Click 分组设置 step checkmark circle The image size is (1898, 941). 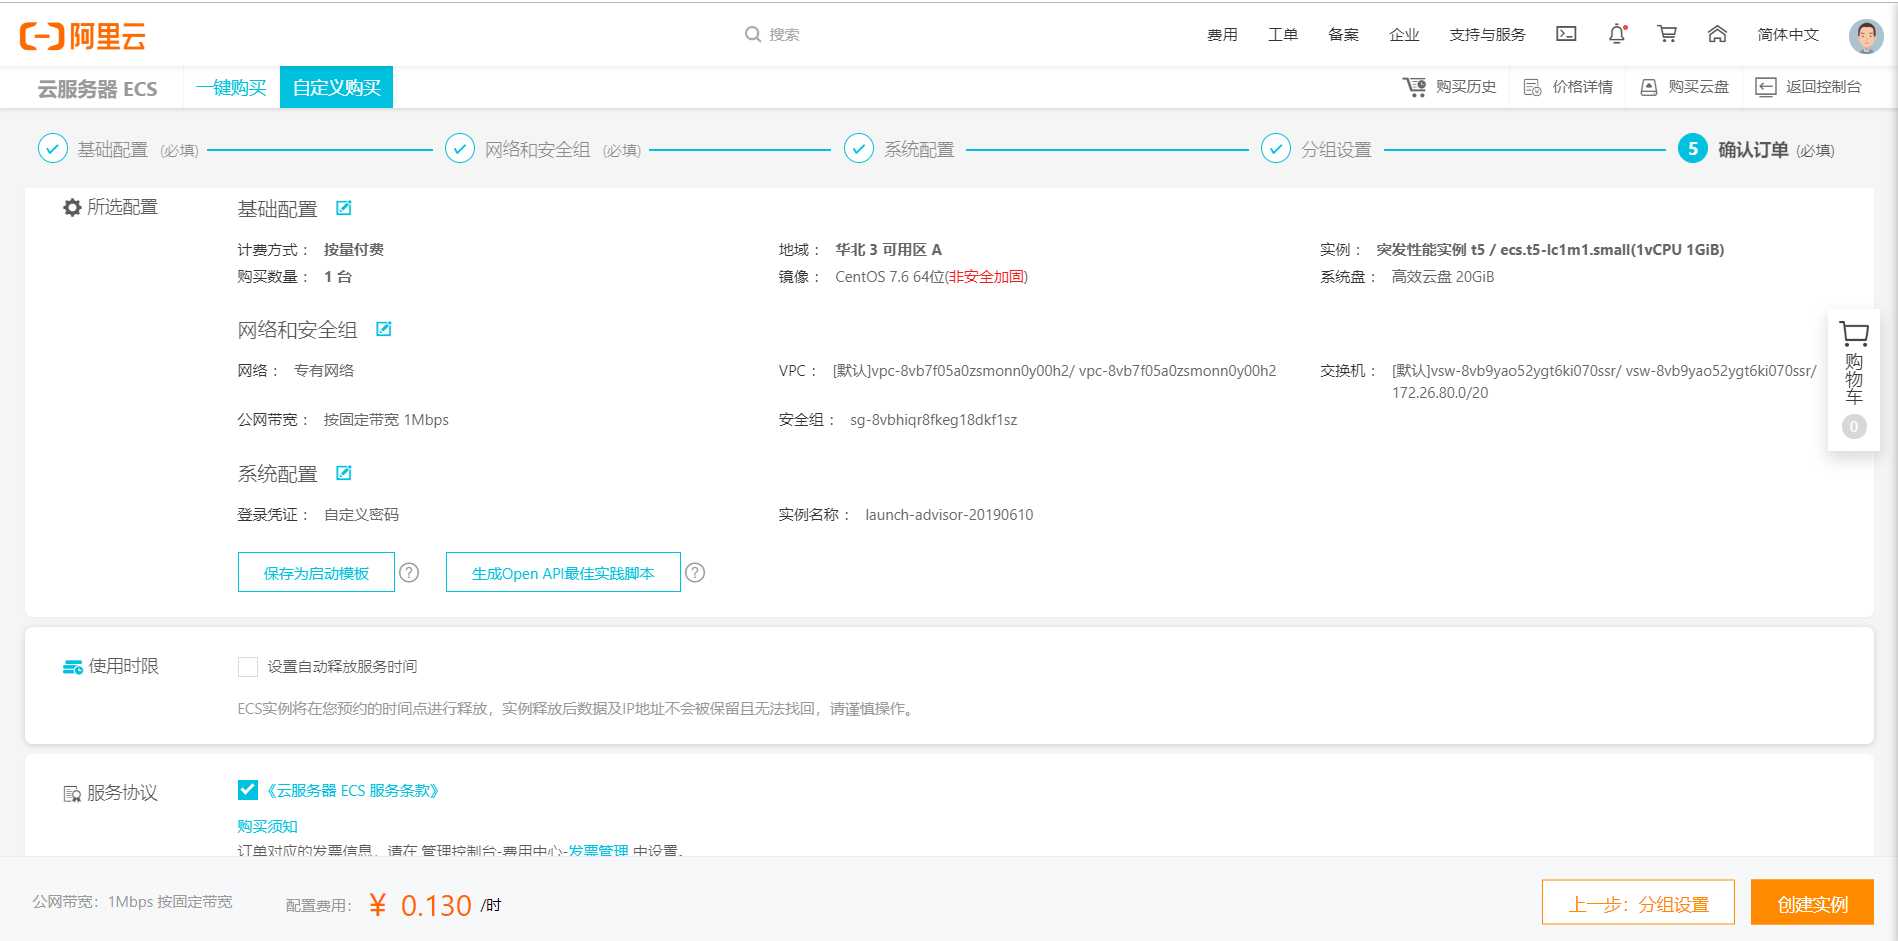[1276, 149]
